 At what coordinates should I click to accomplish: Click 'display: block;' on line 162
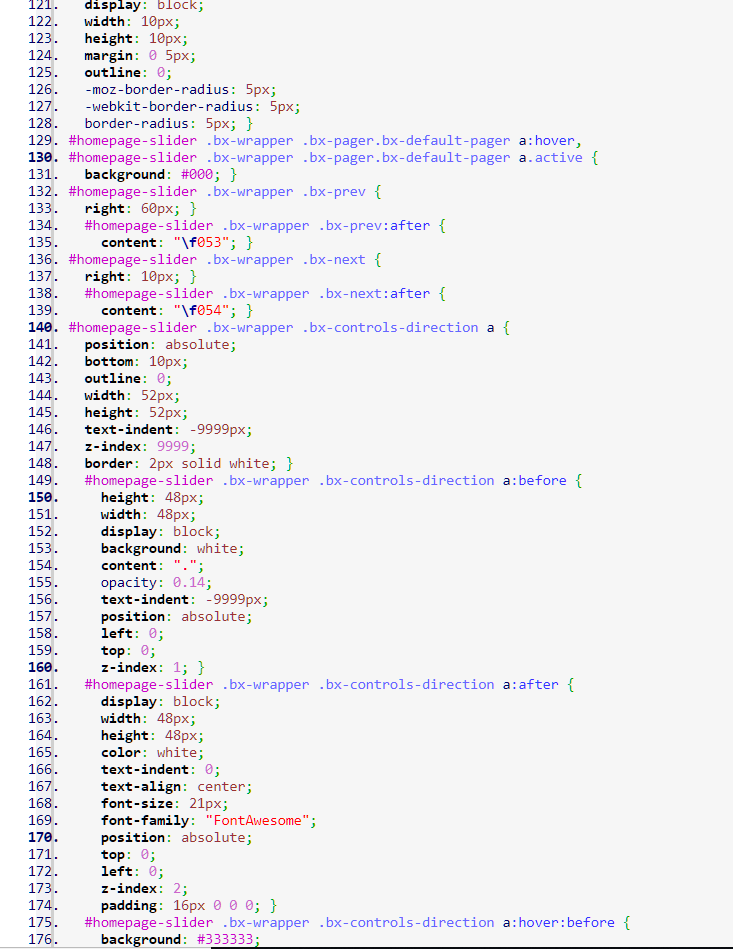(160, 702)
